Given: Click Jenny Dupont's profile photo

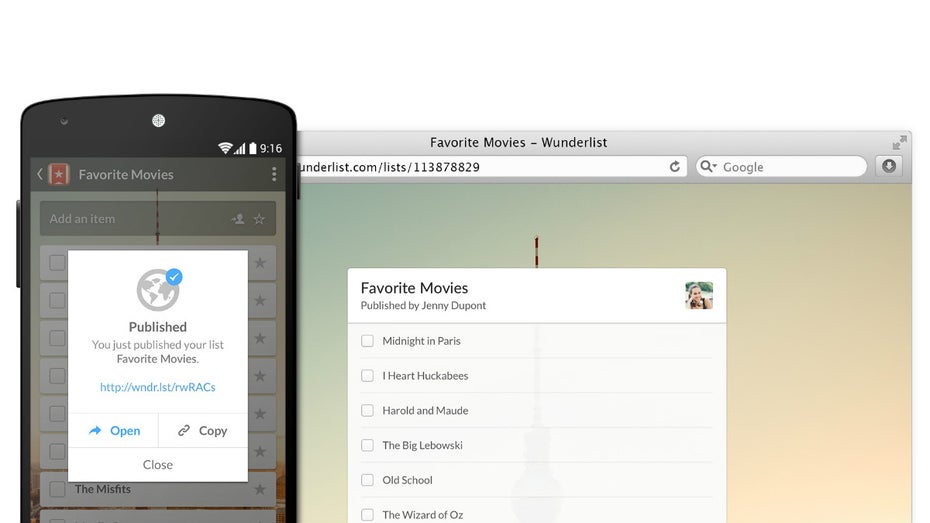Looking at the screenshot, I should (699, 295).
